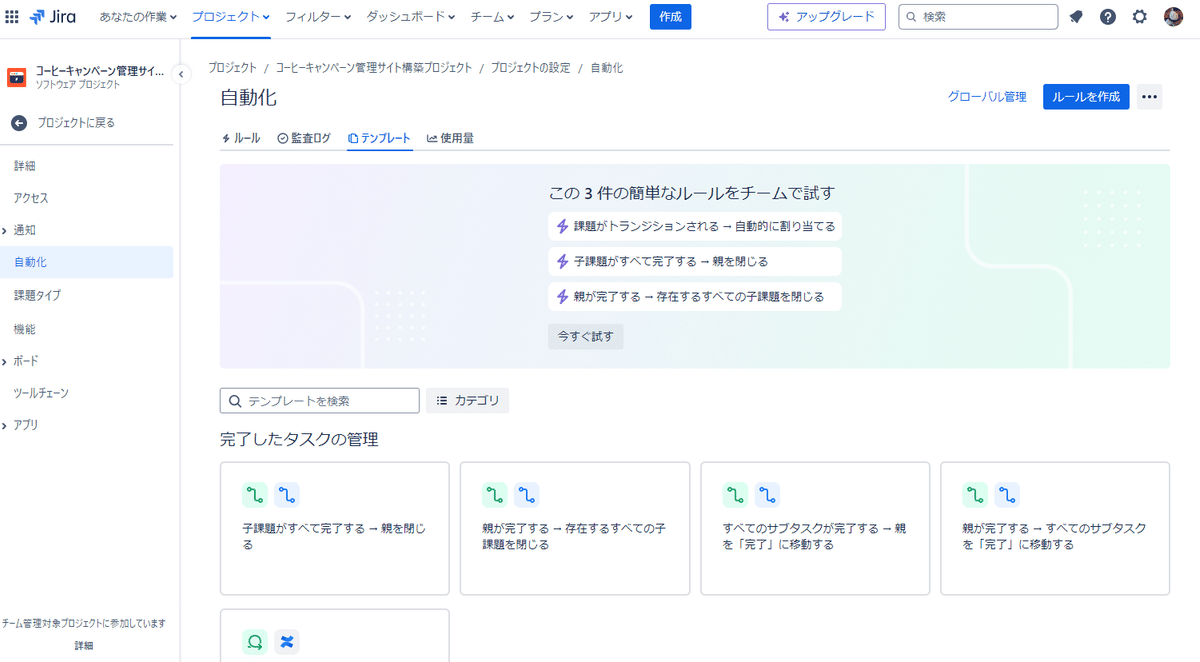Open the notifications bell
The width and height of the screenshot is (1200, 662).
(x=1076, y=17)
